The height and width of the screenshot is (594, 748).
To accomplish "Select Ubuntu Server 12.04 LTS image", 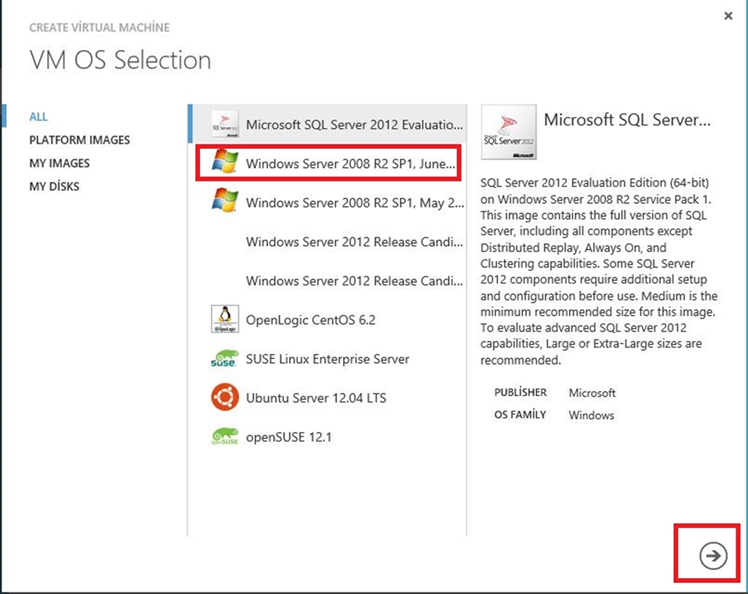I will 328,398.
